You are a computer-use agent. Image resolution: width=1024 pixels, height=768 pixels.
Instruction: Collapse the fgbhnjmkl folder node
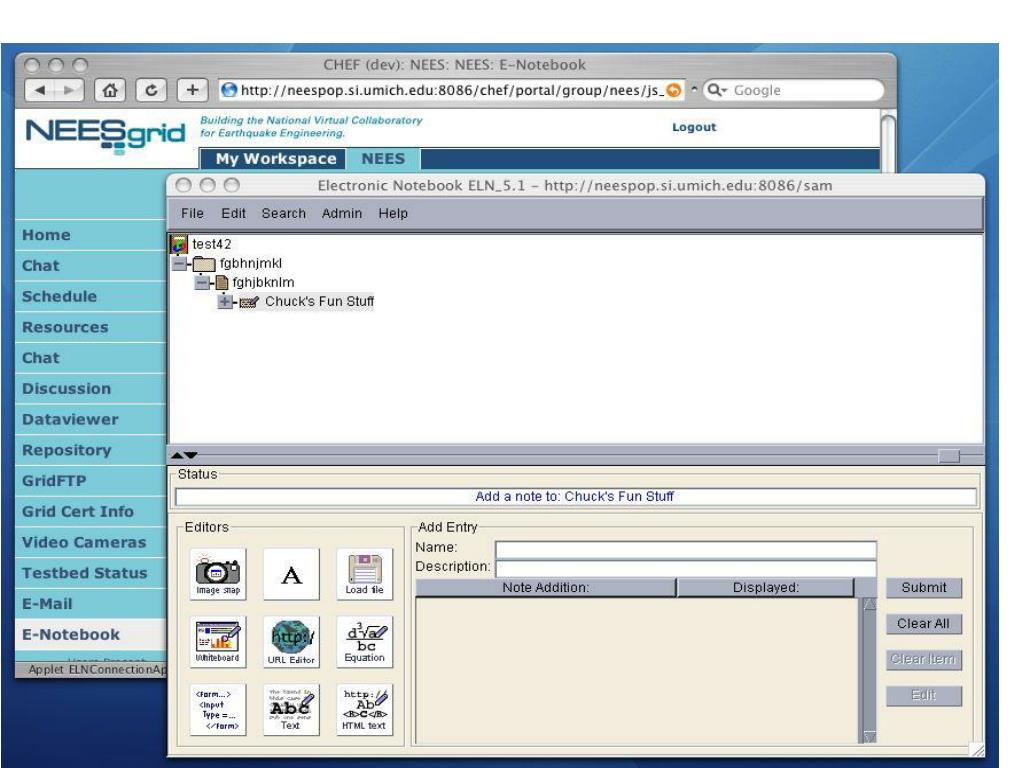click(x=180, y=264)
